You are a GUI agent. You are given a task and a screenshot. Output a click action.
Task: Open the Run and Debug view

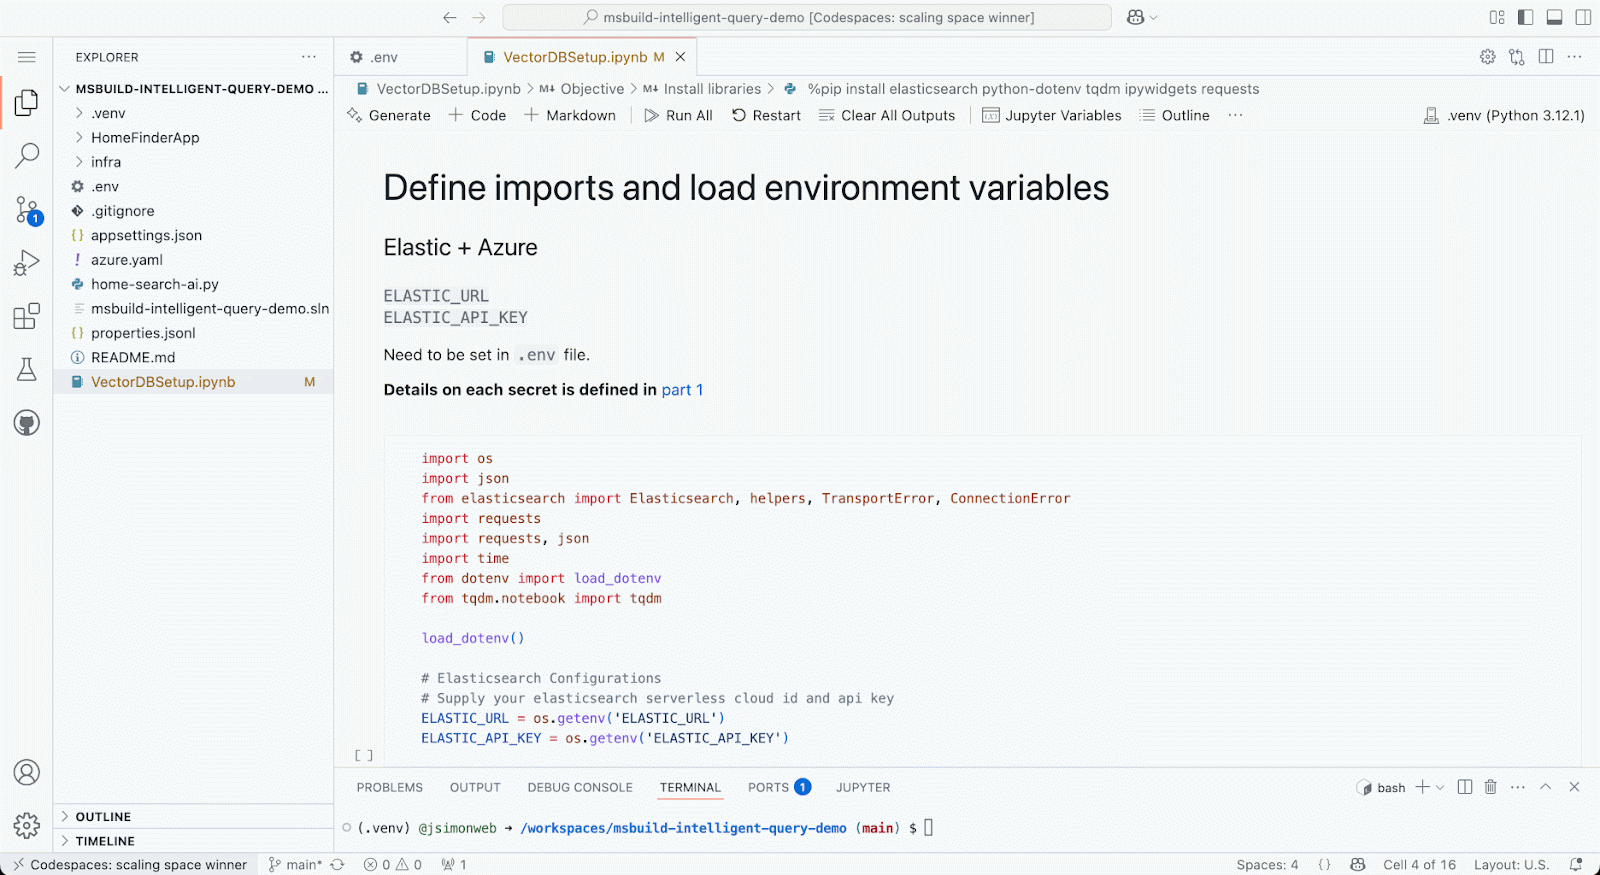27,263
